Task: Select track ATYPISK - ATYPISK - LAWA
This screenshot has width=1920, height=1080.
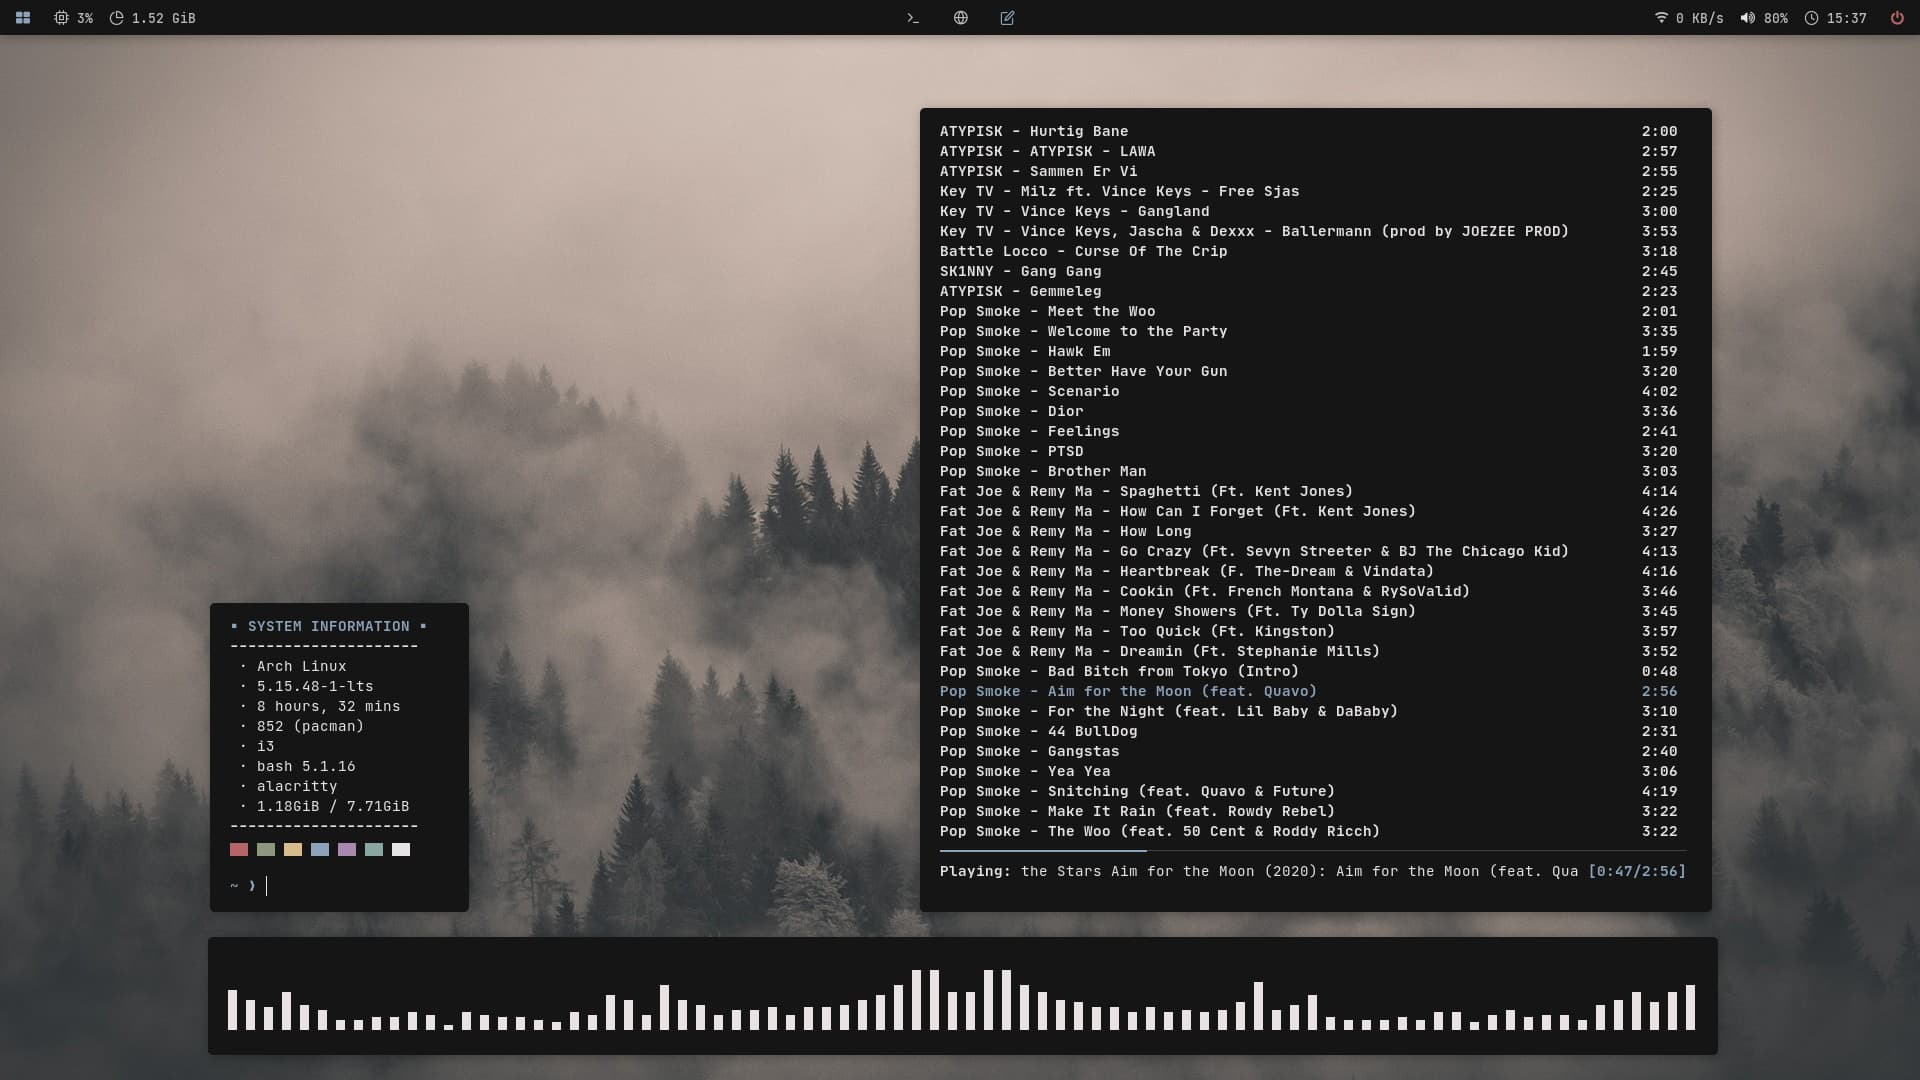Action: [1309, 151]
